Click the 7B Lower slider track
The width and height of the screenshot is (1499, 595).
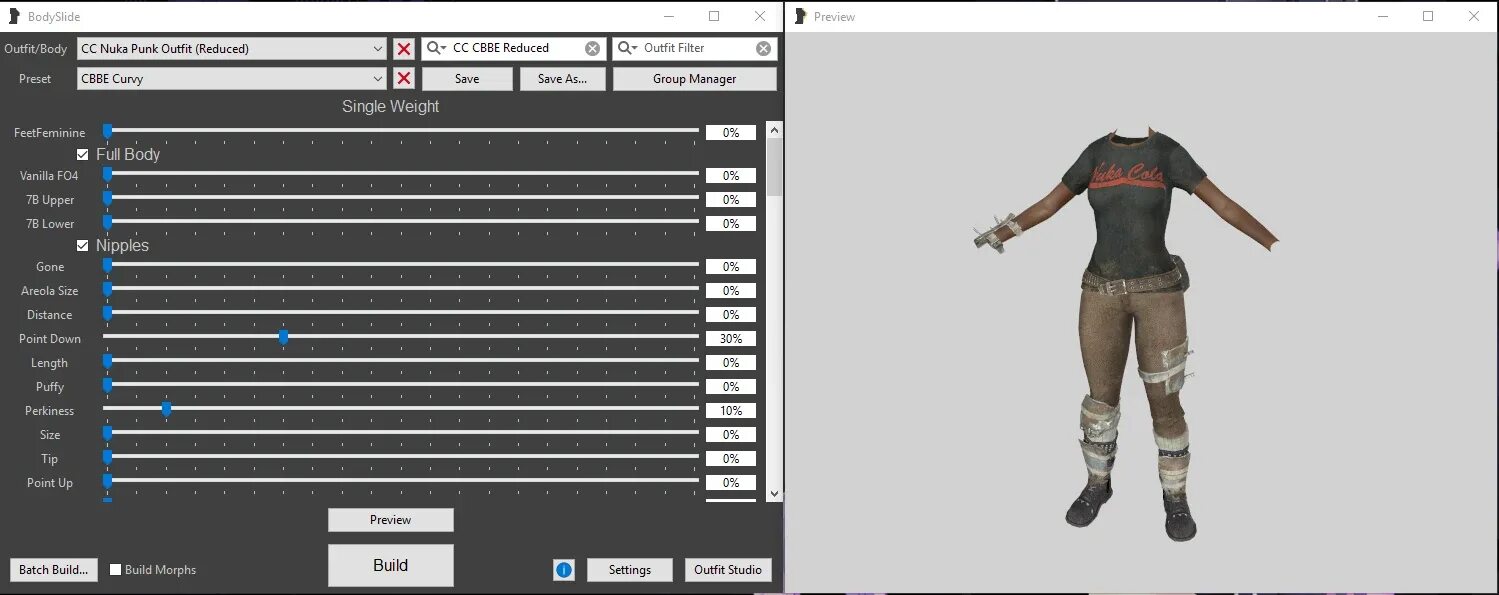tap(401, 222)
